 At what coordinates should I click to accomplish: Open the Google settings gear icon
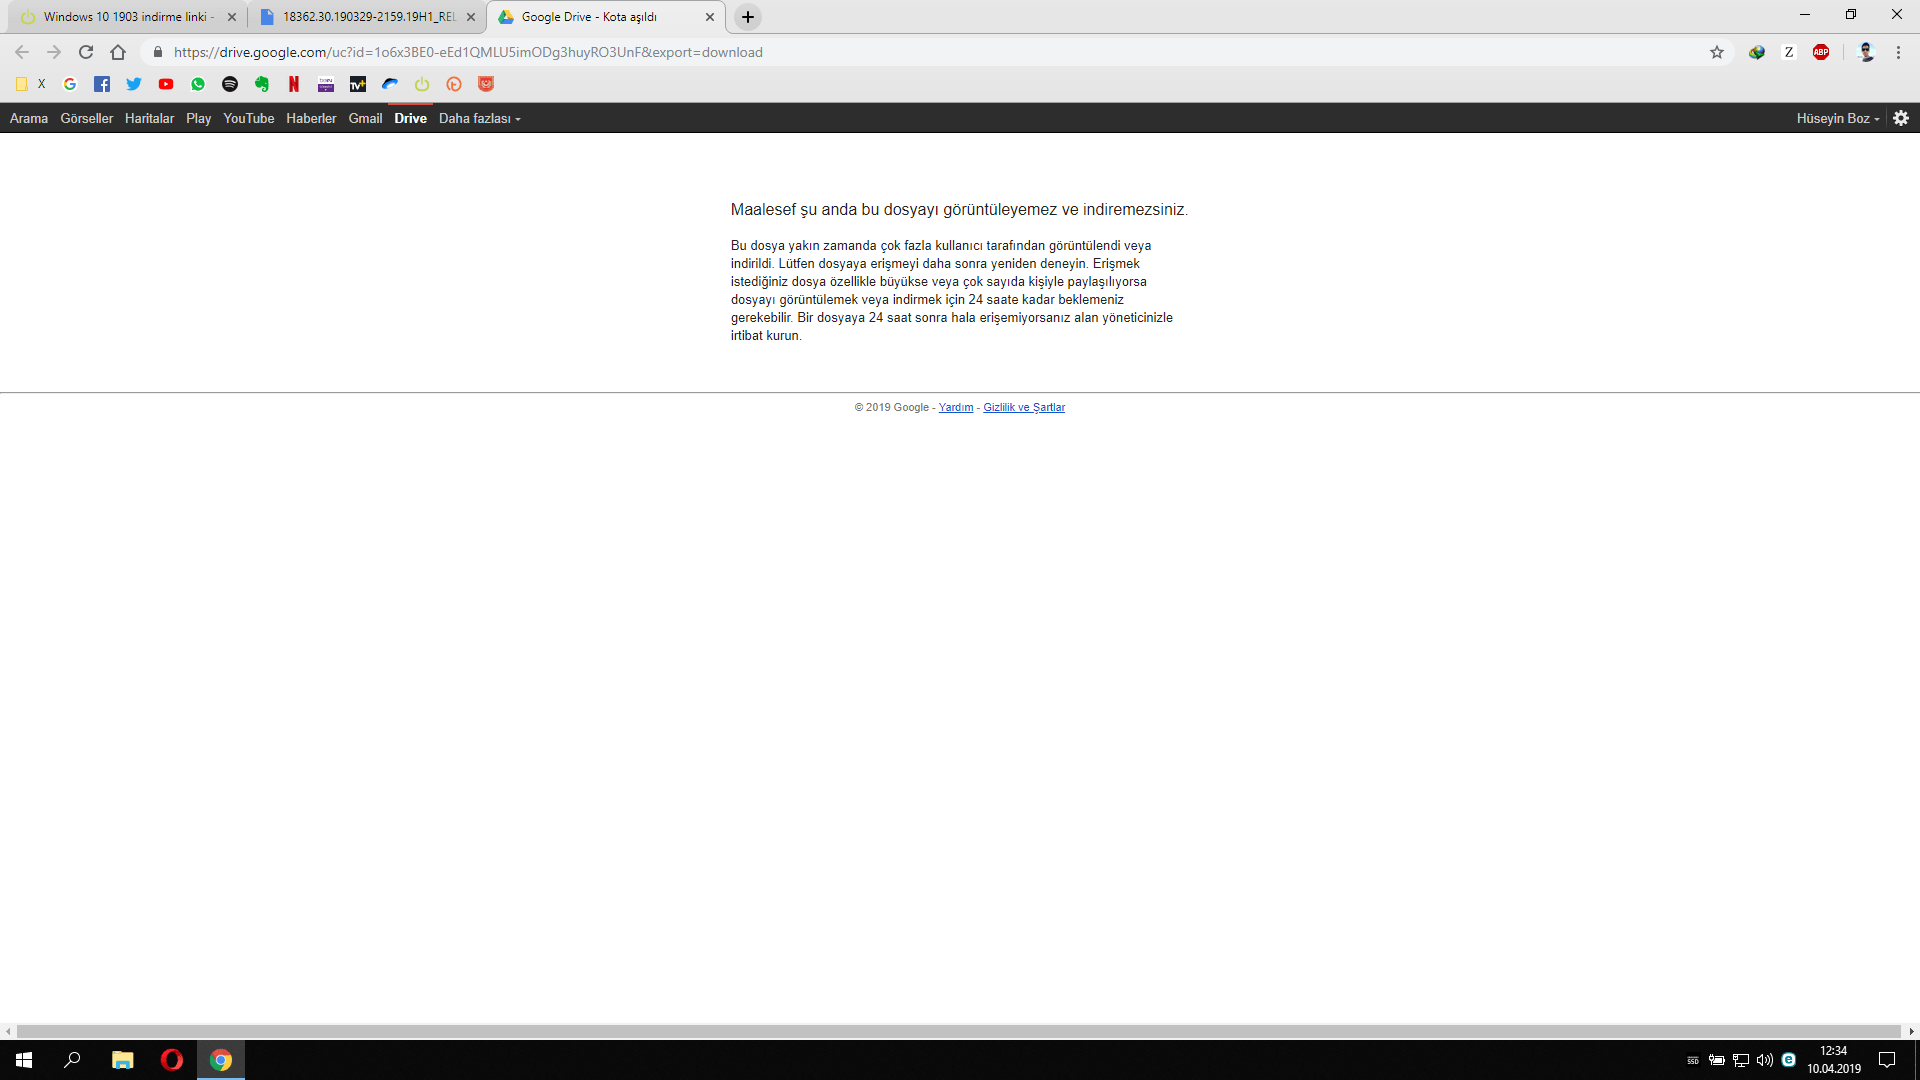tap(1901, 118)
